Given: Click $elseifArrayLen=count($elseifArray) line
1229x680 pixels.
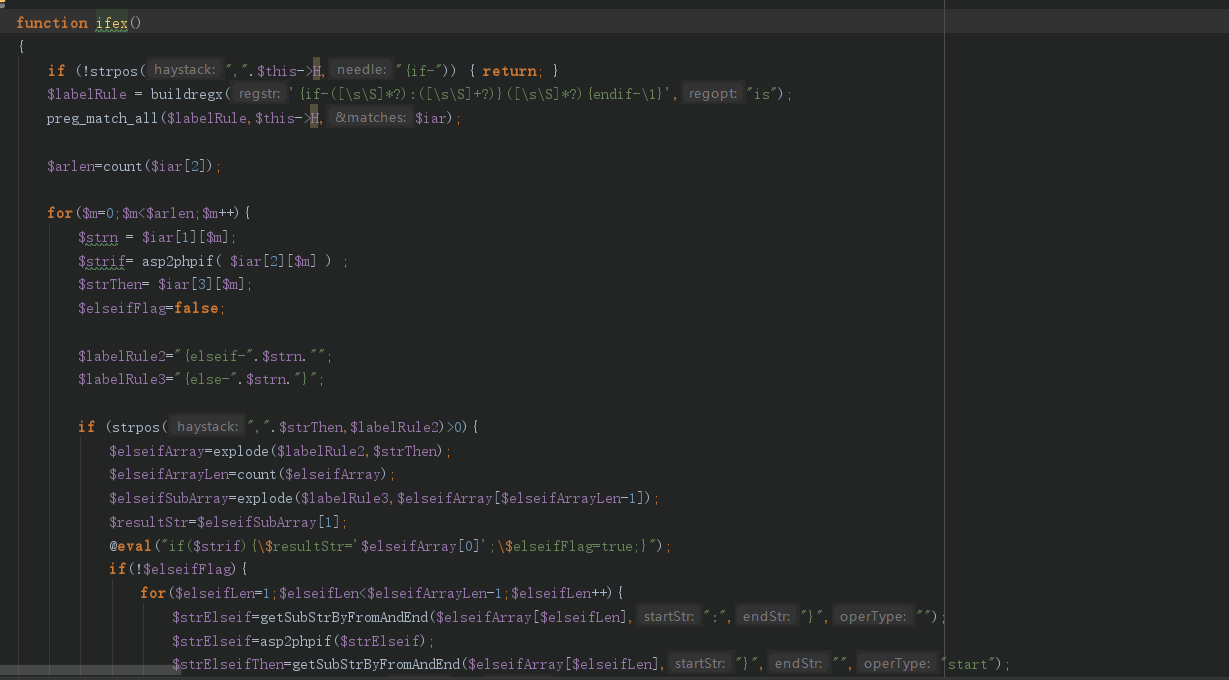Looking at the screenshot, I should click(x=252, y=475).
